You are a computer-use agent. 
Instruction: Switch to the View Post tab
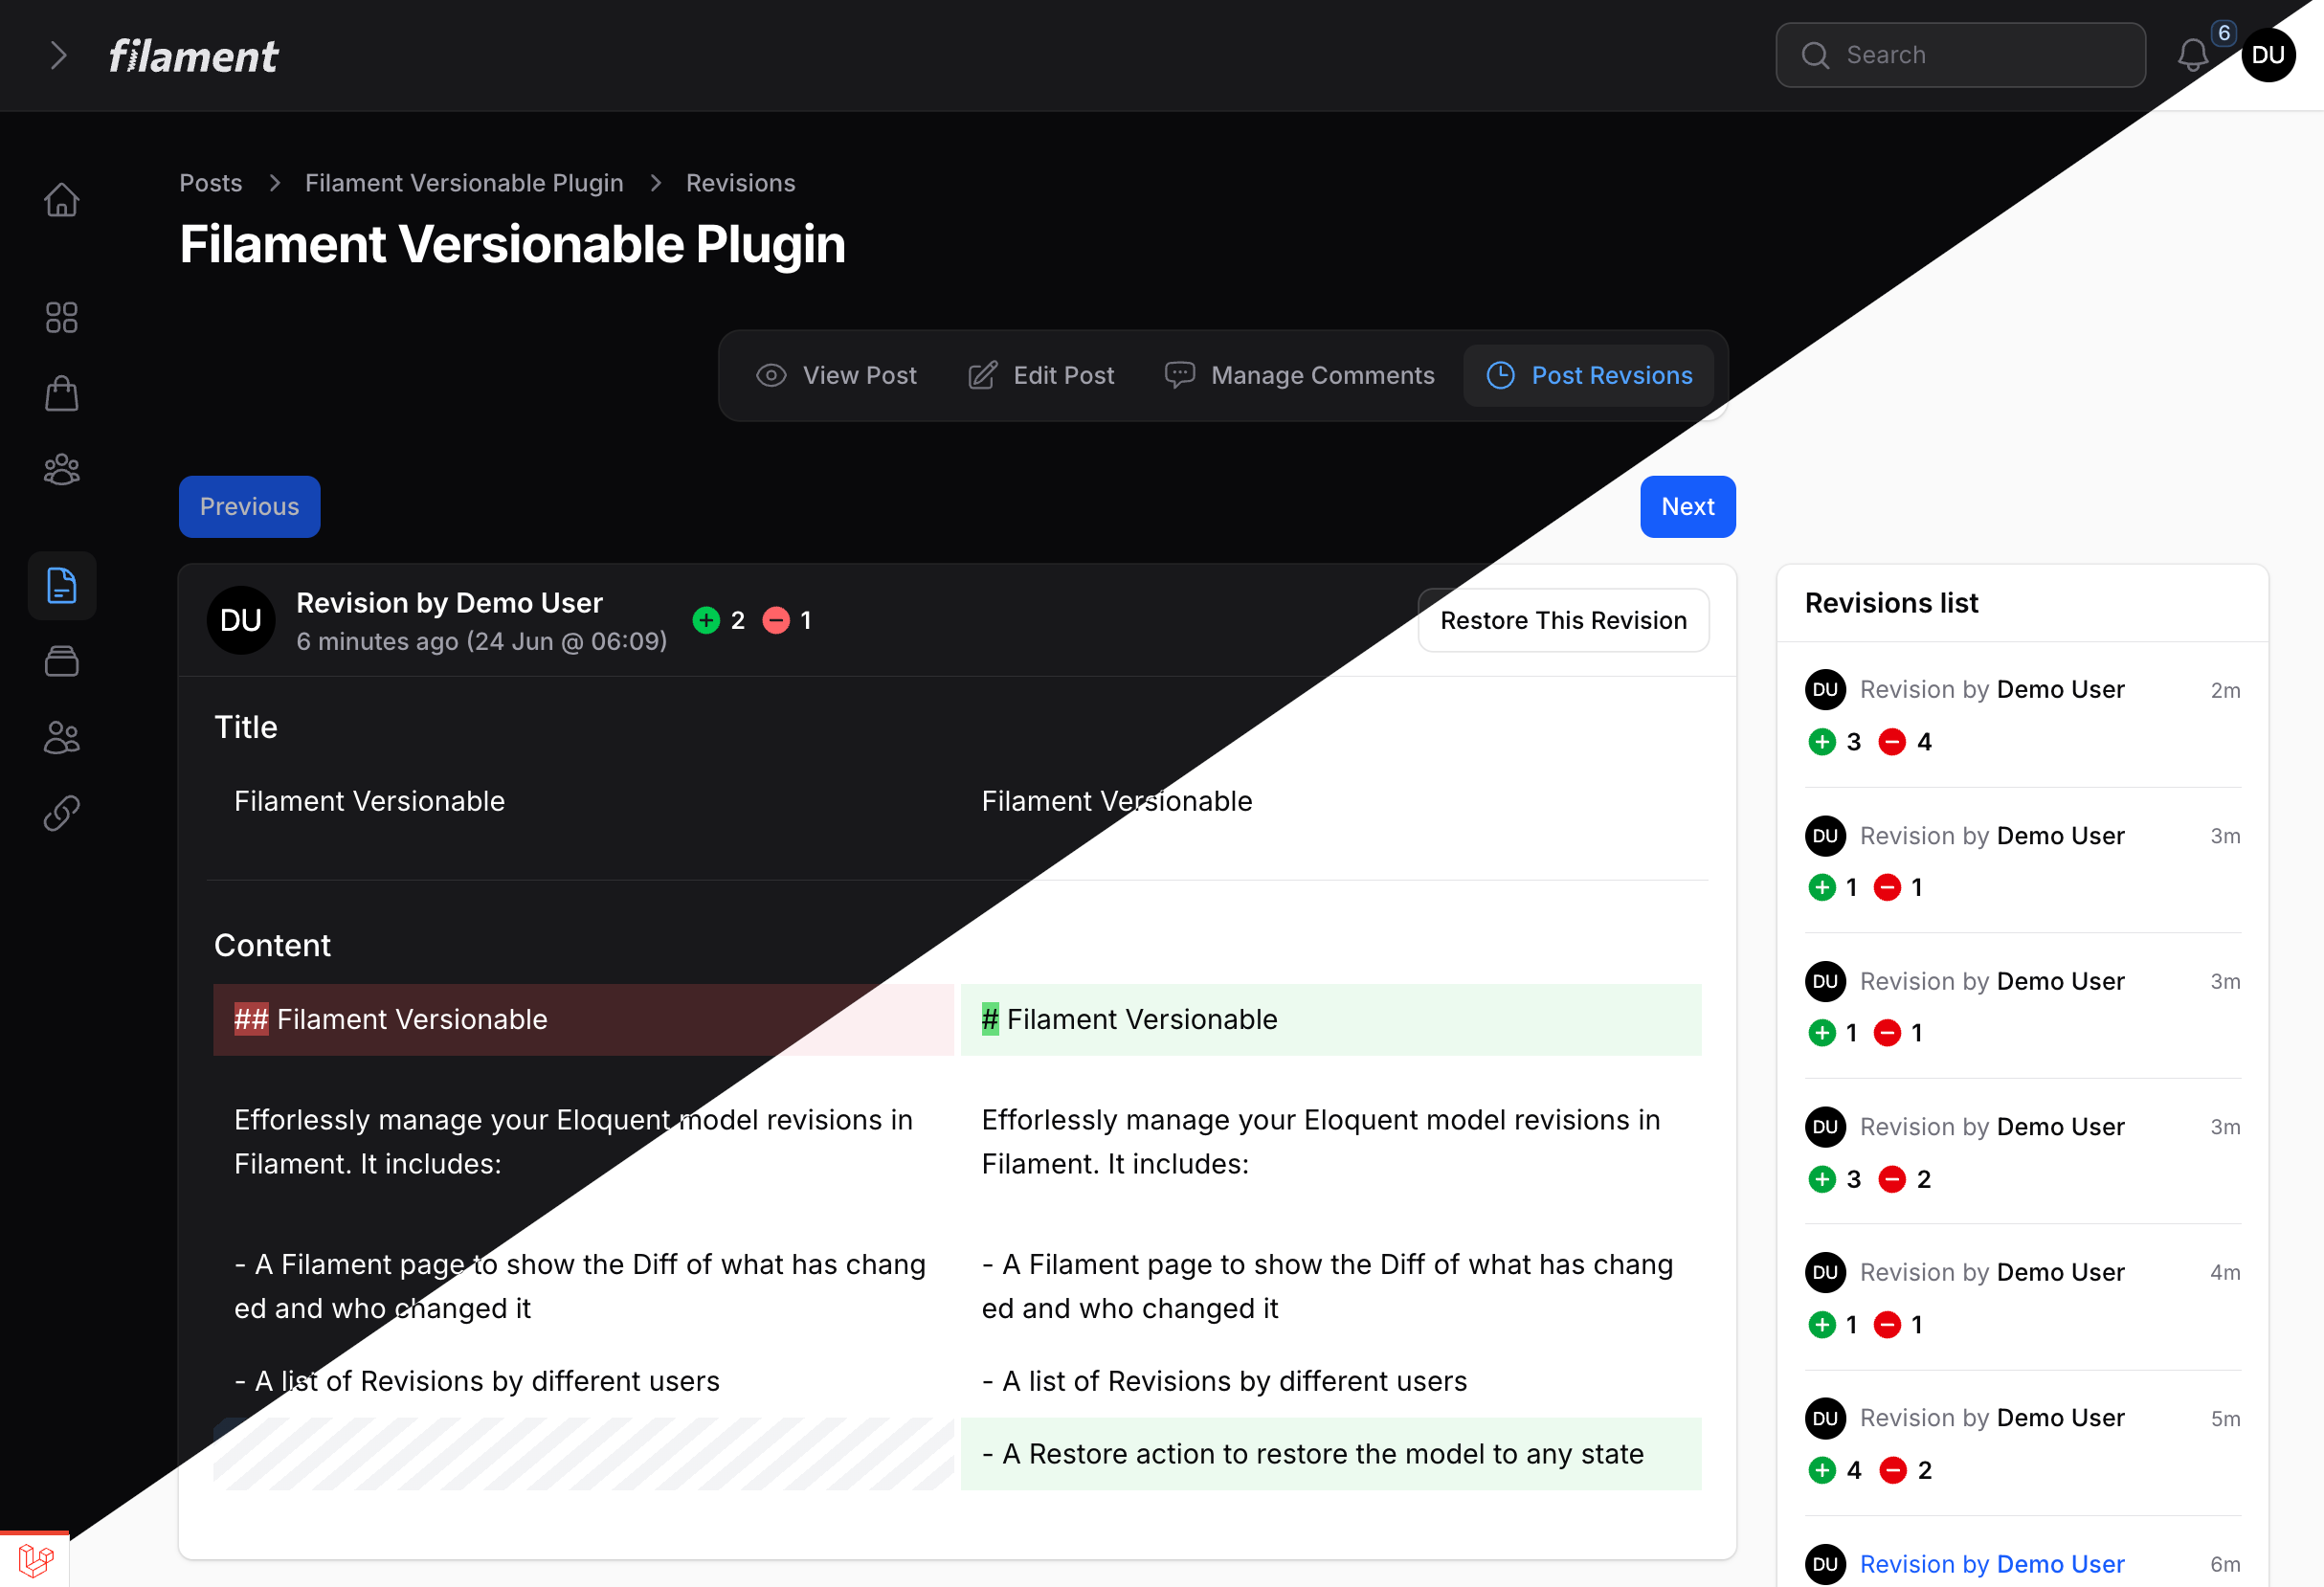836,375
